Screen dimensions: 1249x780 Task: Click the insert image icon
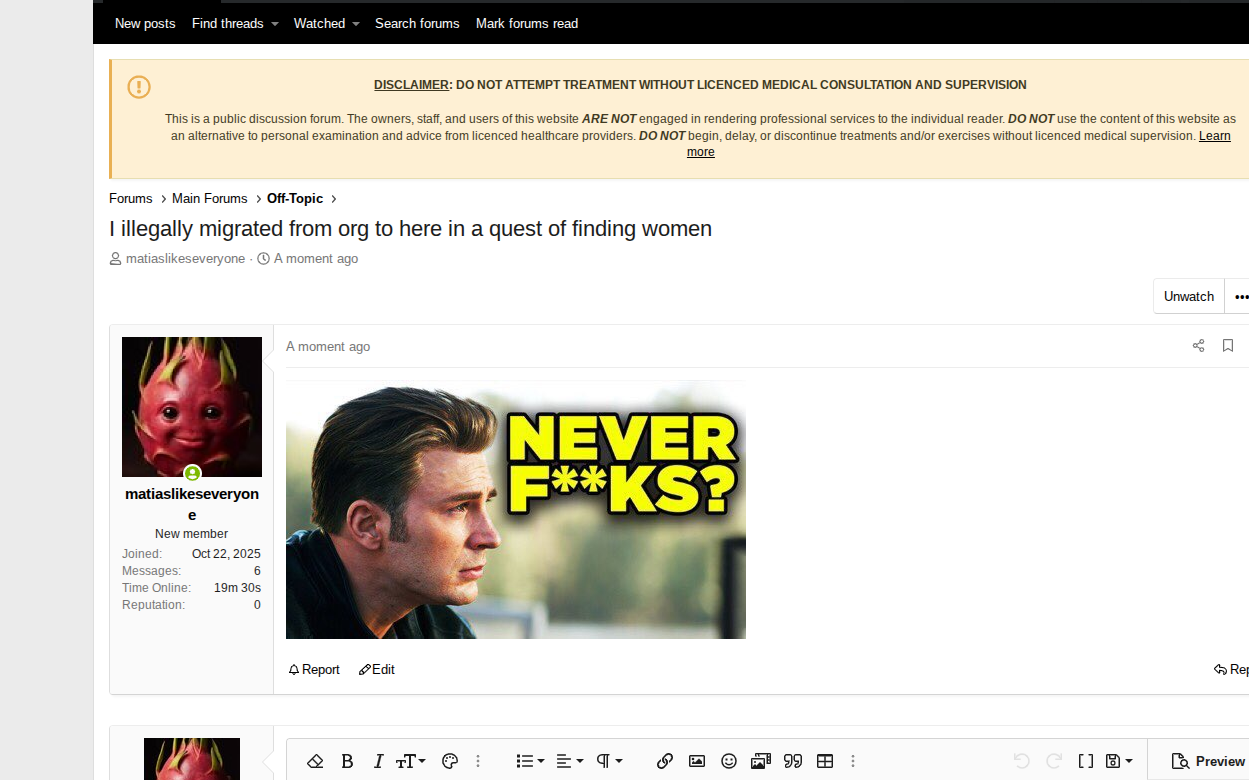point(697,761)
